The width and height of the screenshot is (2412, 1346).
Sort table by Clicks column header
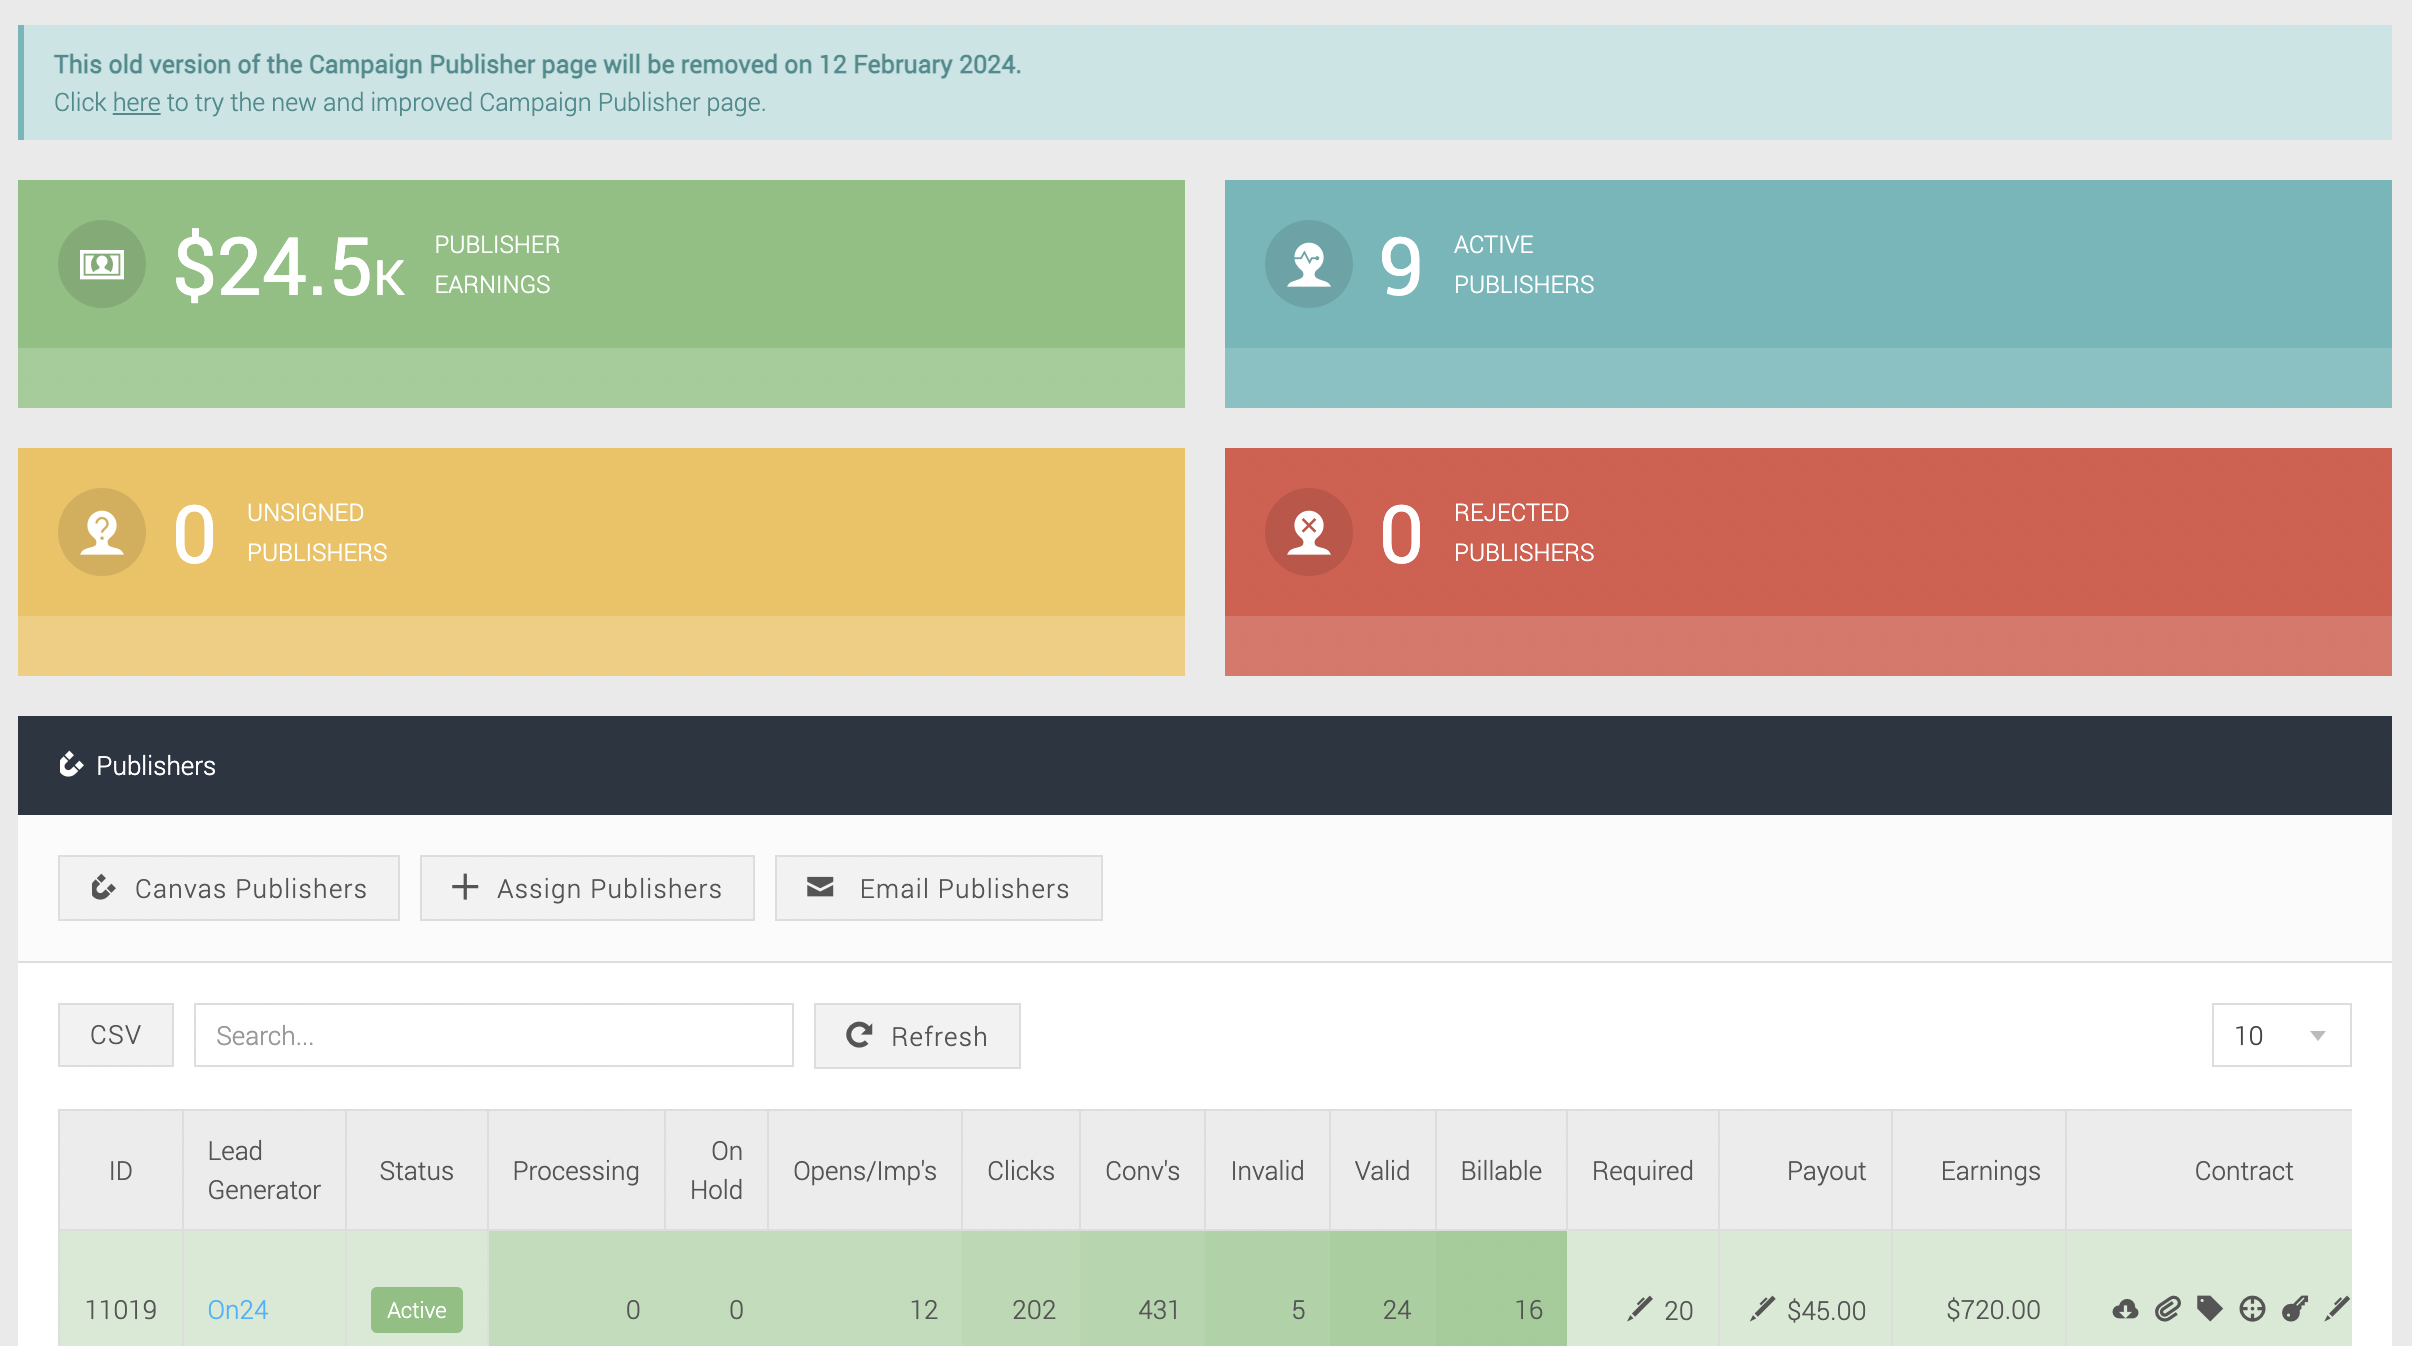click(1020, 1170)
